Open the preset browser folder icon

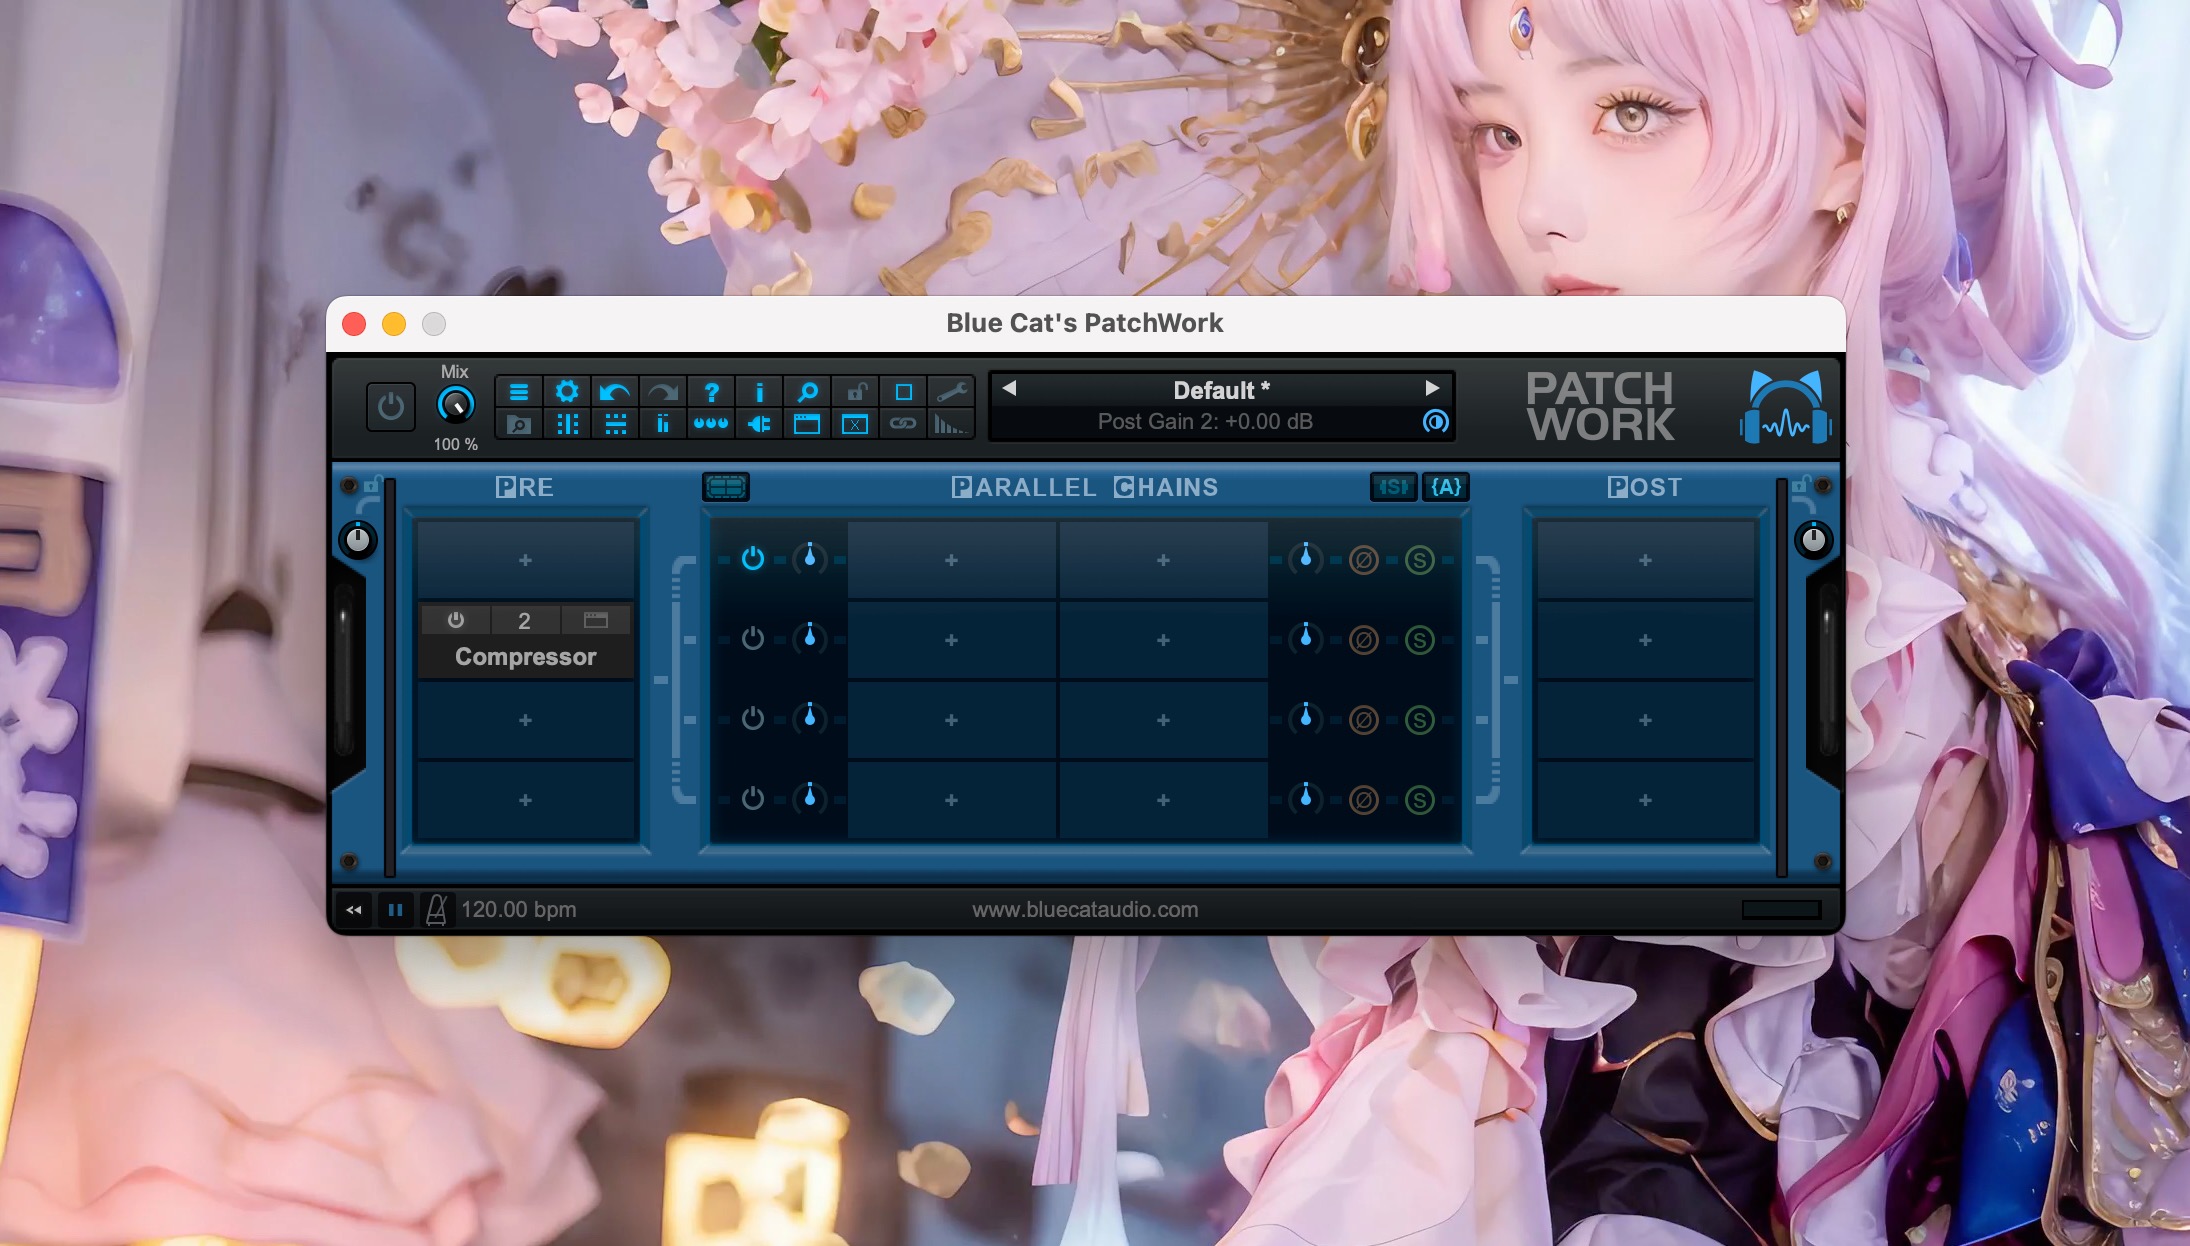pos(519,424)
